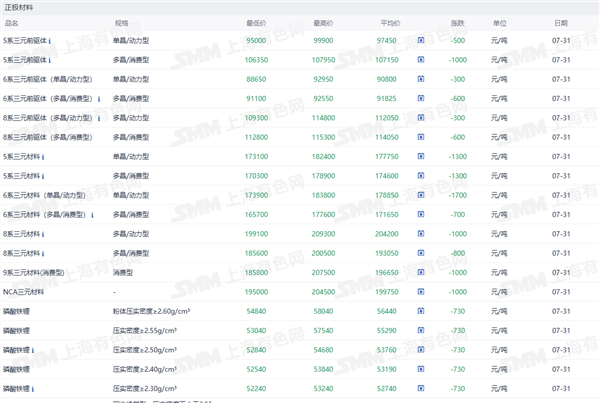Open the 9系三元材料(消费型) product name
Image resolution: width=600 pixels, height=403 pixels.
[33, 272]
